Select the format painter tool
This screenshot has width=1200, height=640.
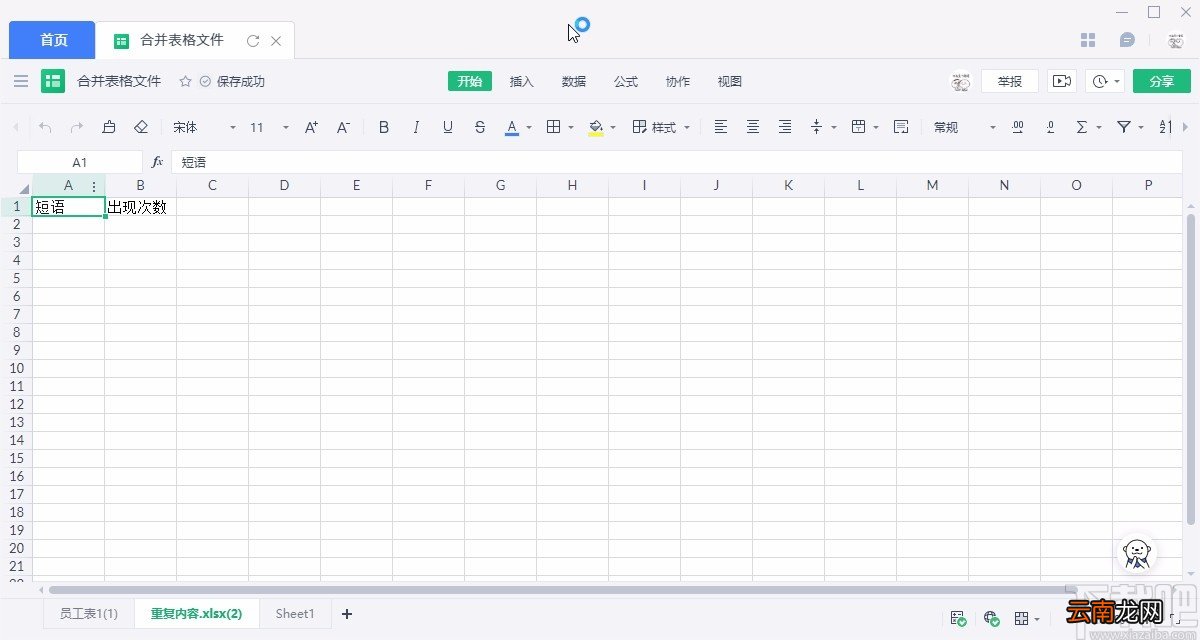pos(109,127)
